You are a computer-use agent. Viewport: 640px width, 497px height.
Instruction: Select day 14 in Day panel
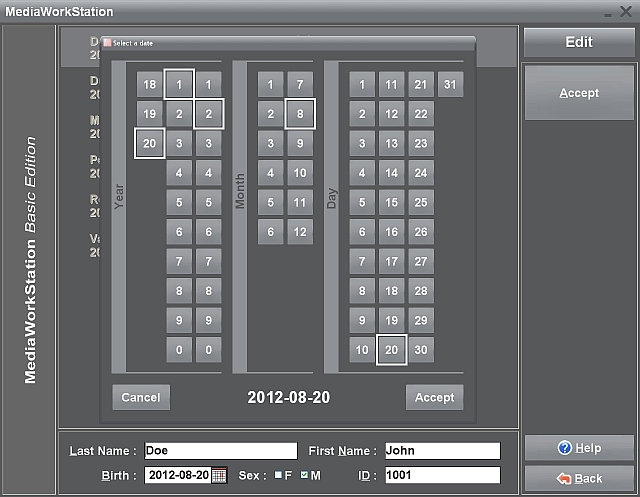[x=391, y=173]
